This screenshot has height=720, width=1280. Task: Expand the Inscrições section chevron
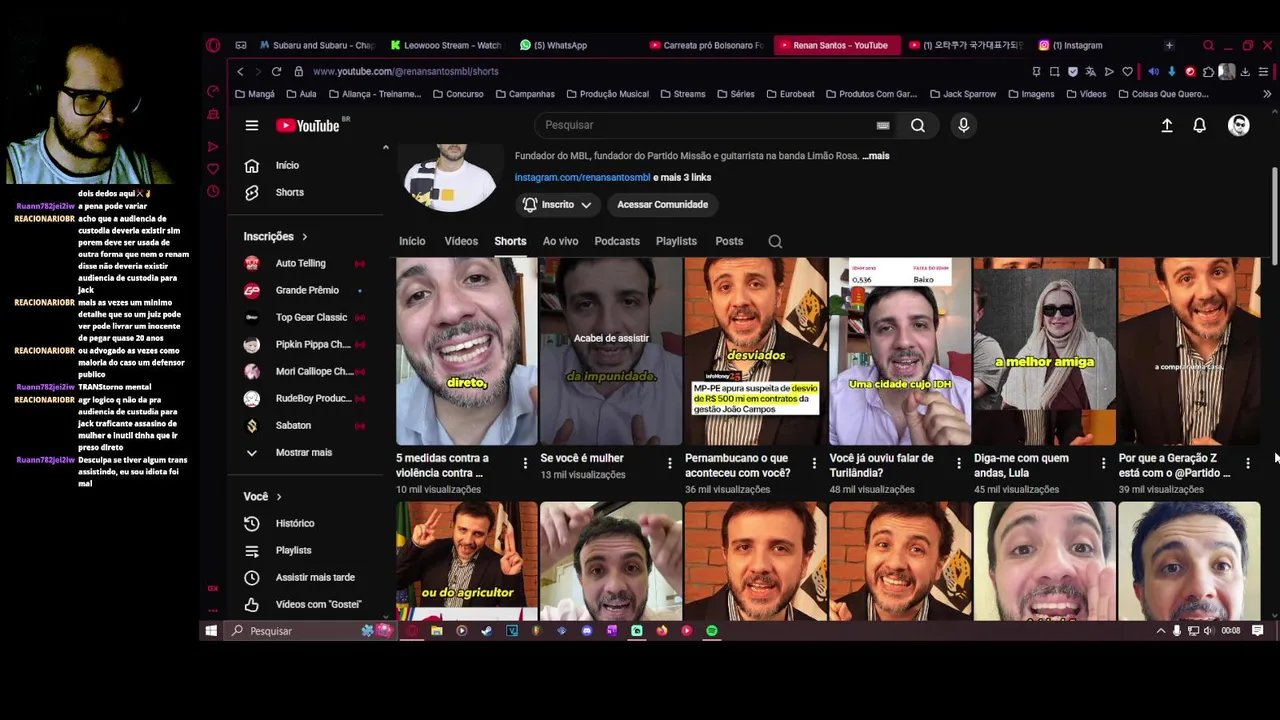click(x=304, y=237)
